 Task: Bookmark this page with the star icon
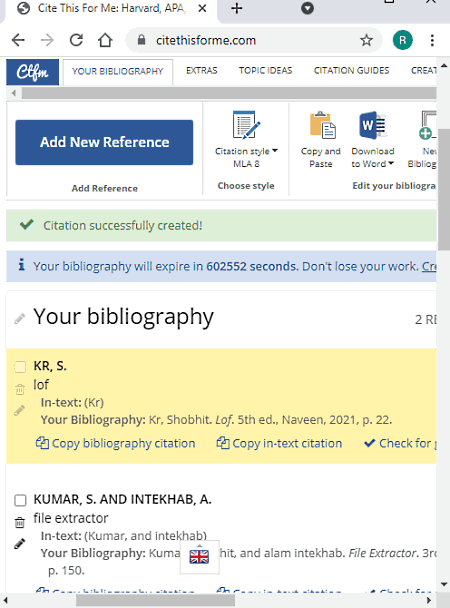pyautogui.click(x=366, y=40)
